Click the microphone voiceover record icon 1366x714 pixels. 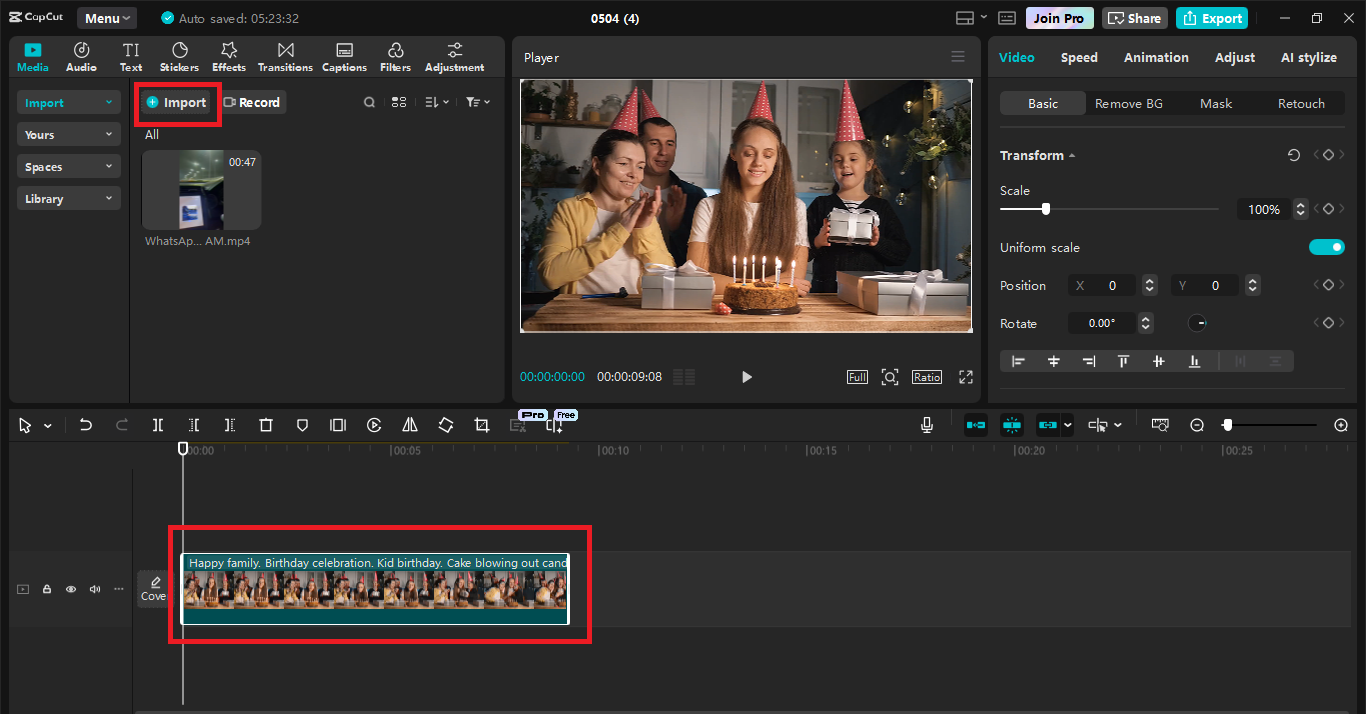927,425
